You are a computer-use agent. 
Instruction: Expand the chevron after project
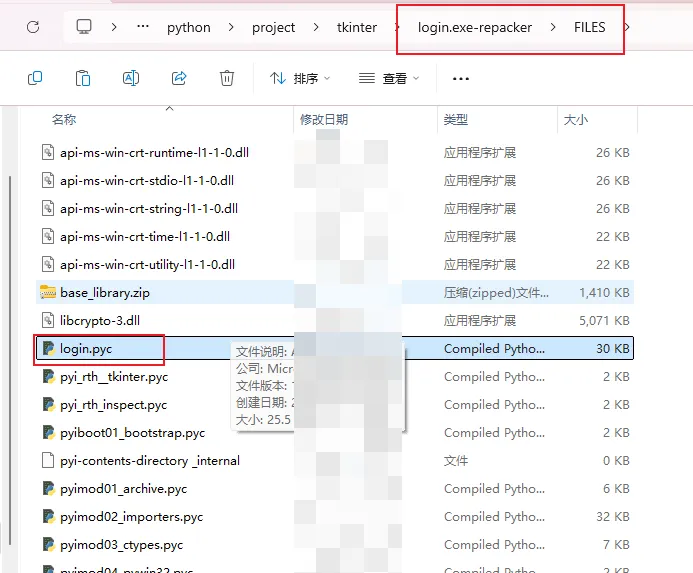[316, 27]
